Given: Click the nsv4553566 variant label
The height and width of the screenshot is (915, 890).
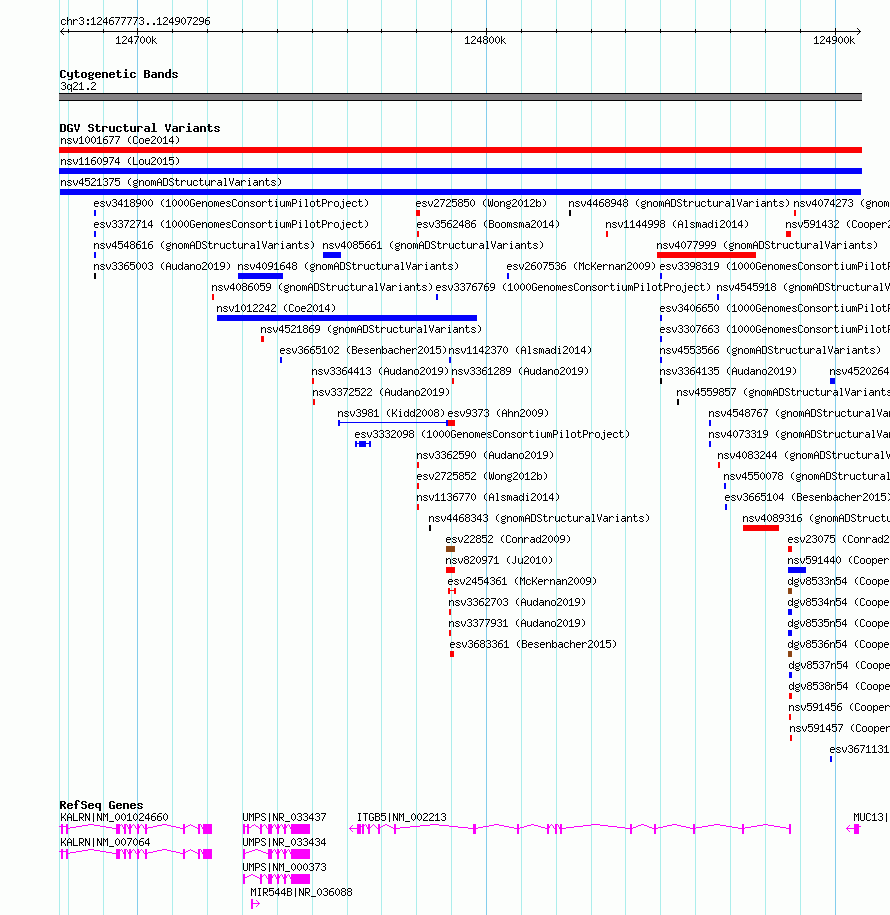Looking at the screenshot, I should point(770,350).
